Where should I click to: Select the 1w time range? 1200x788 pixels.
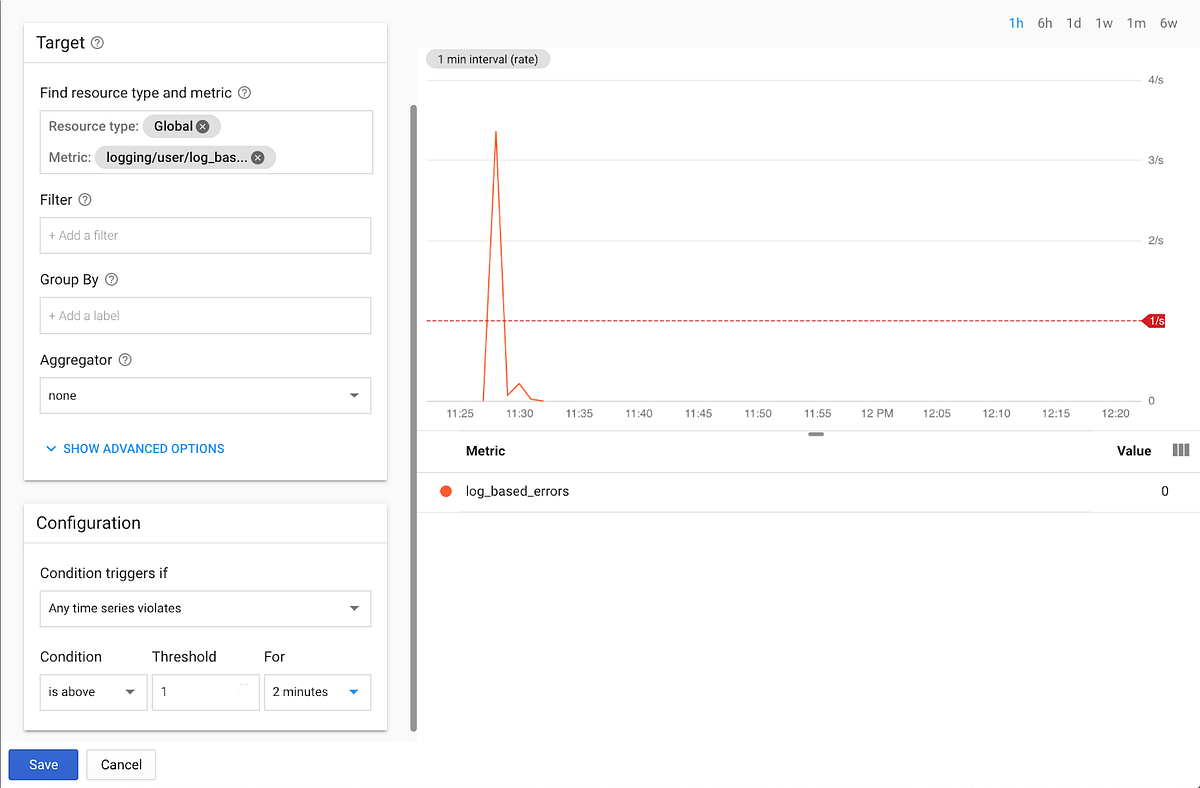pyautogui.click(x=1103, y=22)
